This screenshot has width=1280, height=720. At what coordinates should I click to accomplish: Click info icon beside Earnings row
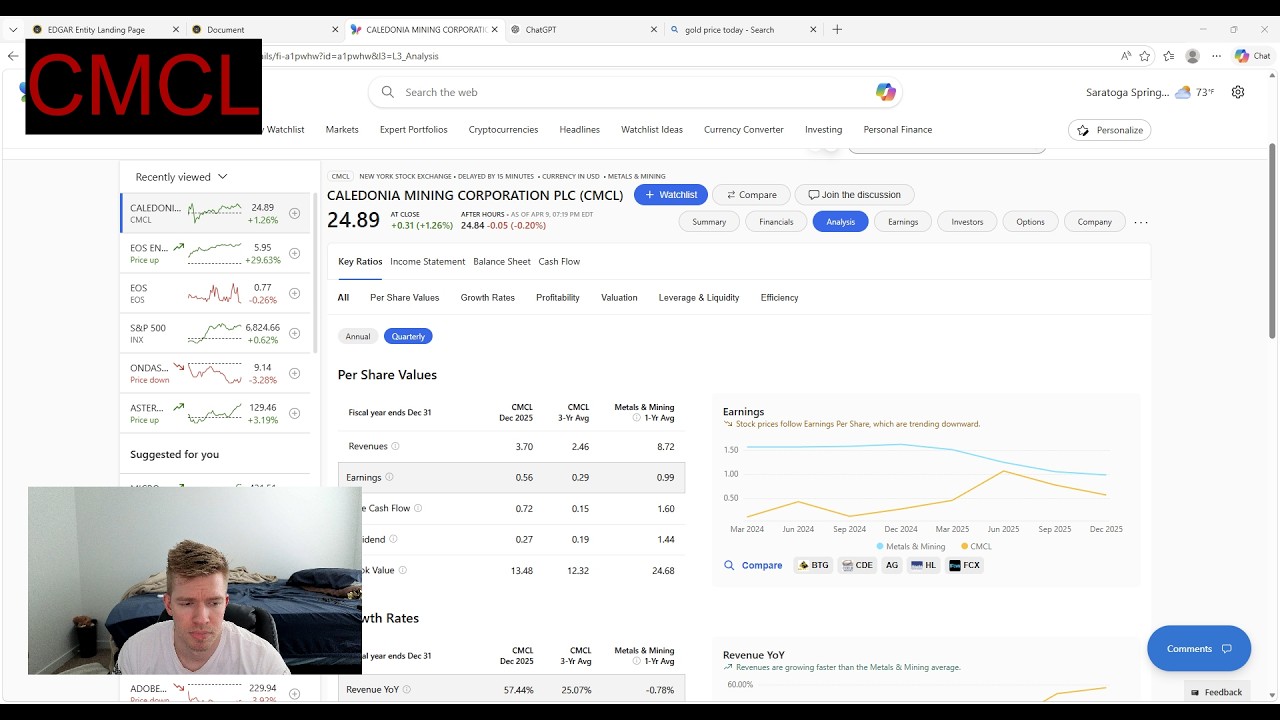389,477
